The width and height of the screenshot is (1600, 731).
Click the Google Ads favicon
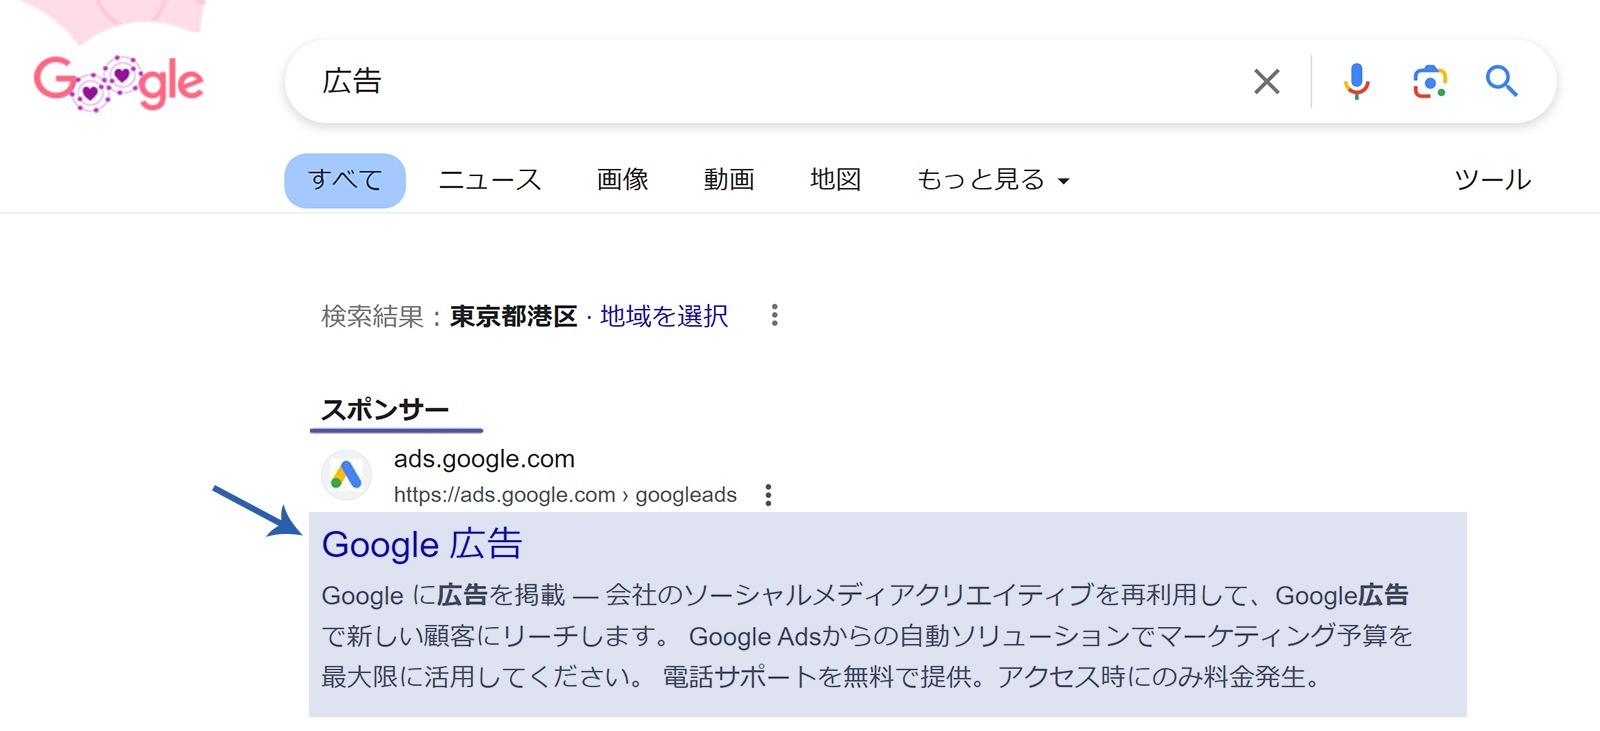point(346,475)
